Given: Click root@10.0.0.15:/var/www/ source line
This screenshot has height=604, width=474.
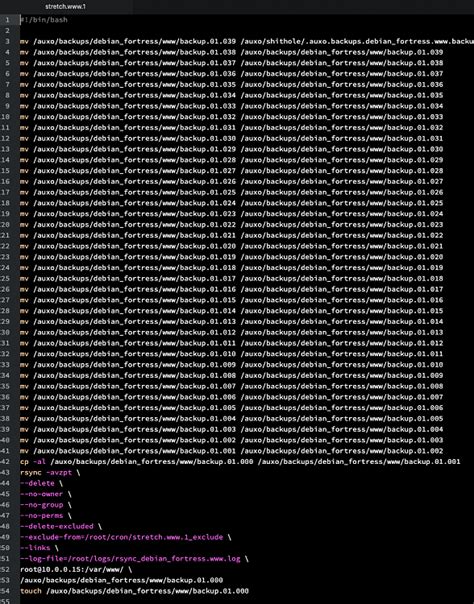Looking at the screenshot, I should (x=76, y=569).
